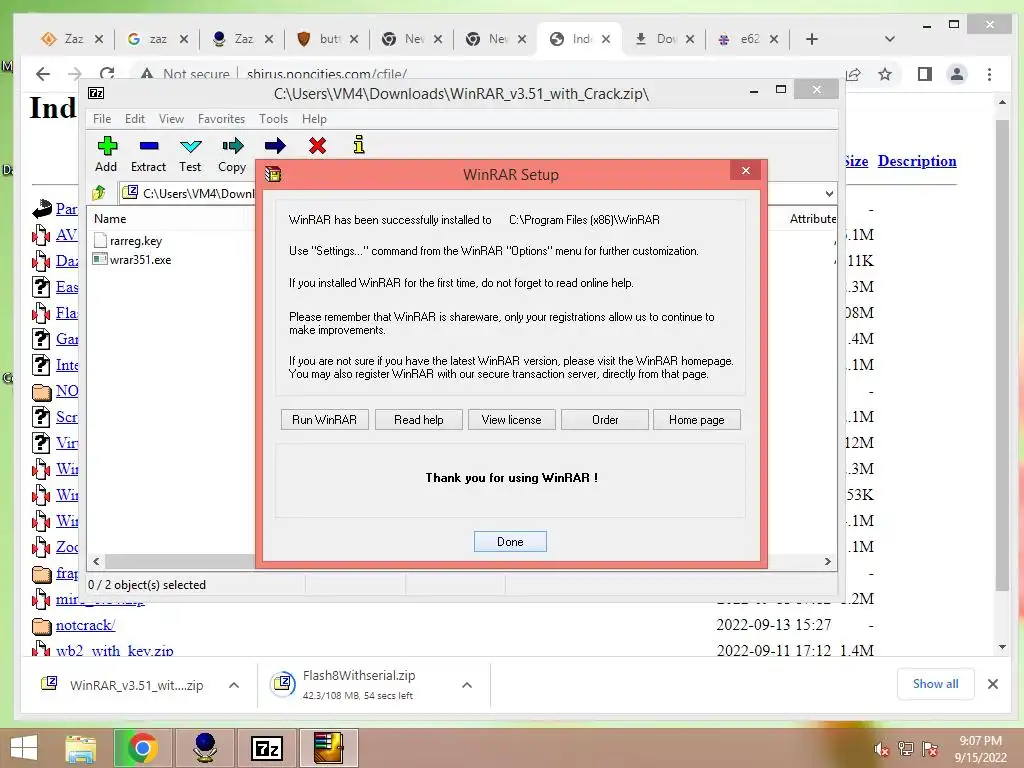Click the Home page button
Screen dimensions: 1024x768
tap(697, 420)
